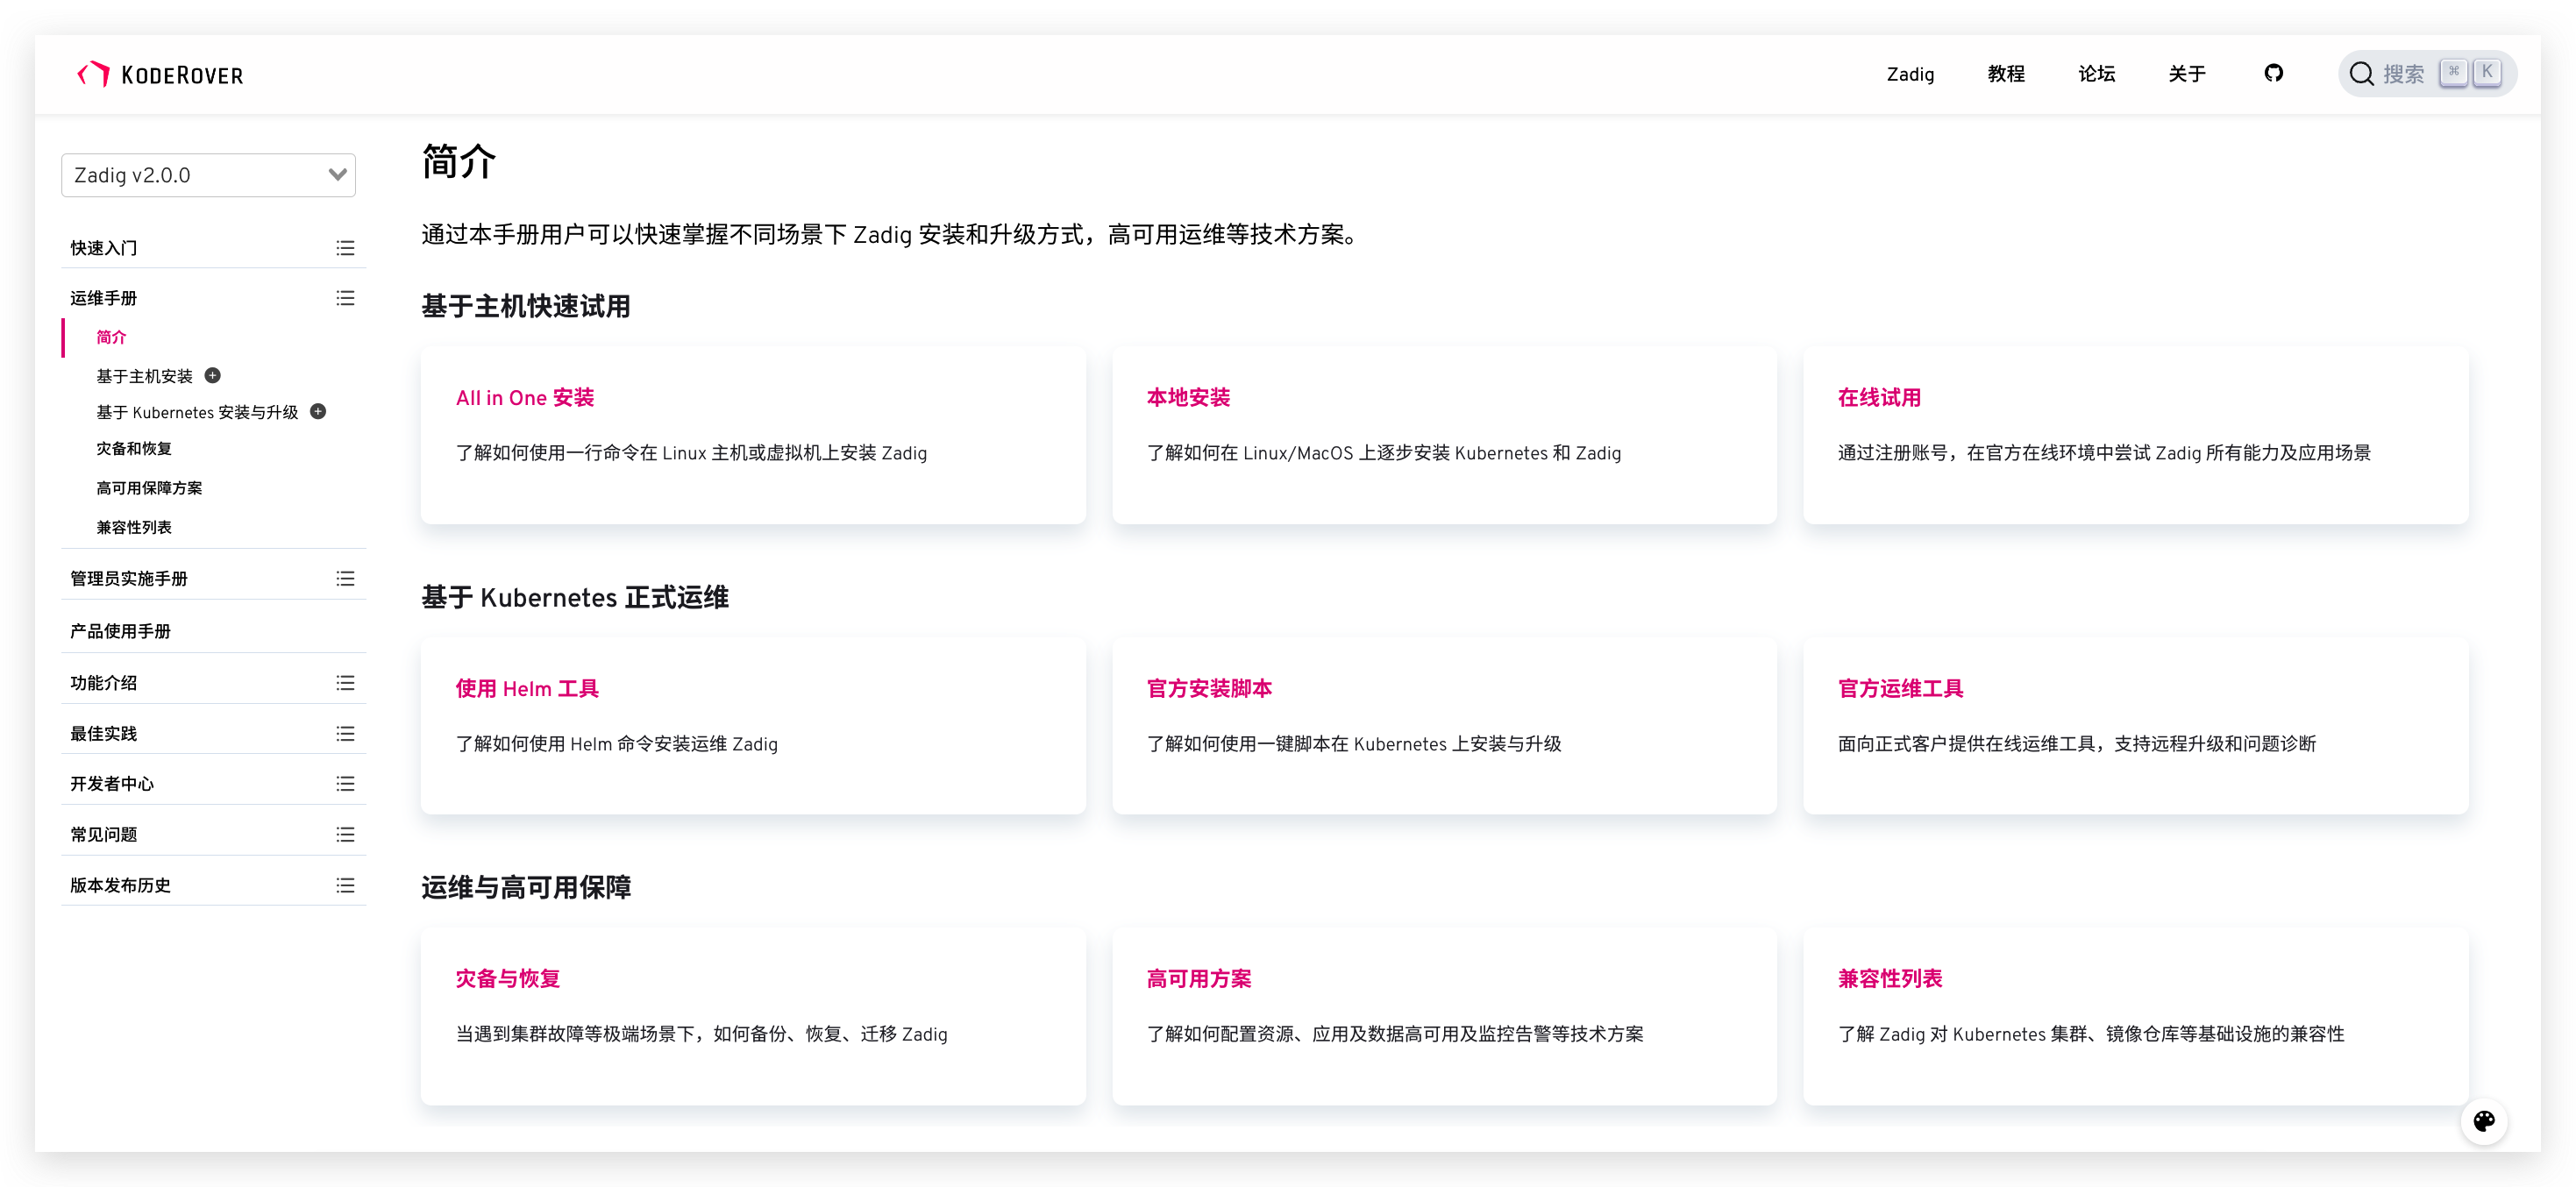Open the 论坛 navigation menu item

(x=2096, y=74)
